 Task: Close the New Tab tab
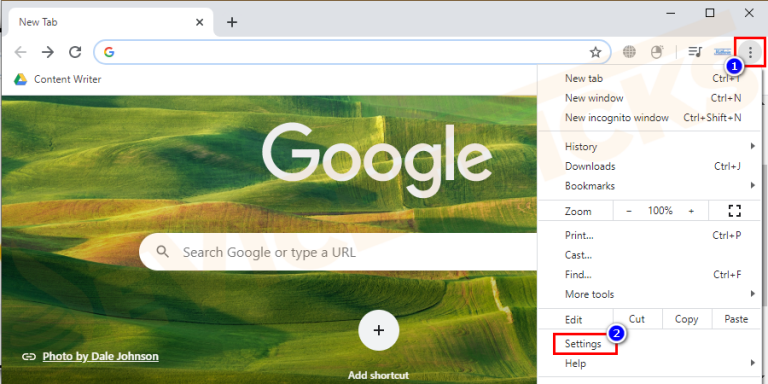199,22
